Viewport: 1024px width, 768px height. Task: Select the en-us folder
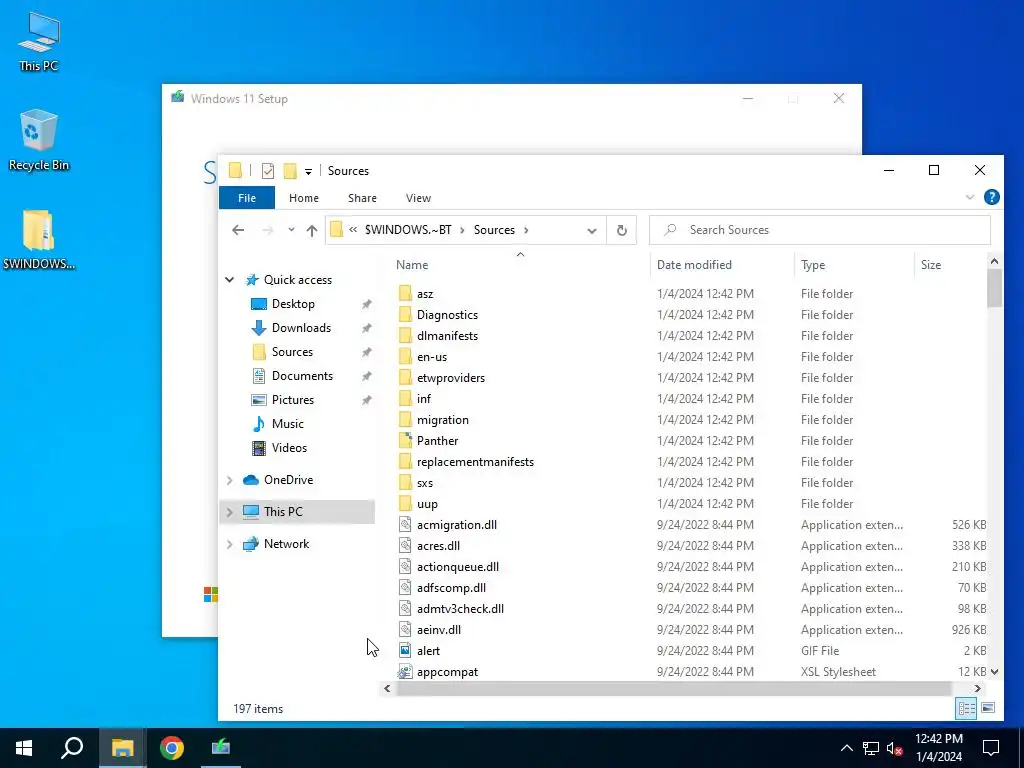click(432, 357)
